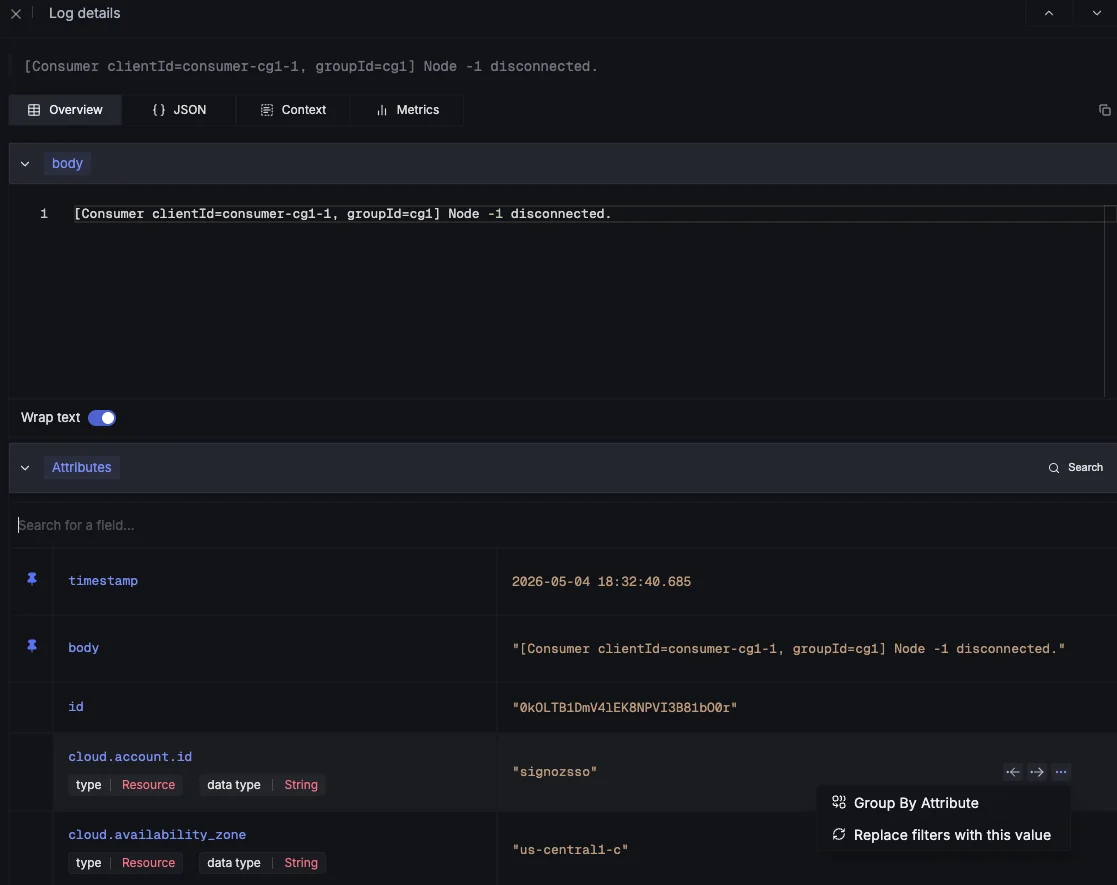Screen dimensions: 1117x885
Task: Click the Search button in Attributes header
Action: tap(1076, 467)
